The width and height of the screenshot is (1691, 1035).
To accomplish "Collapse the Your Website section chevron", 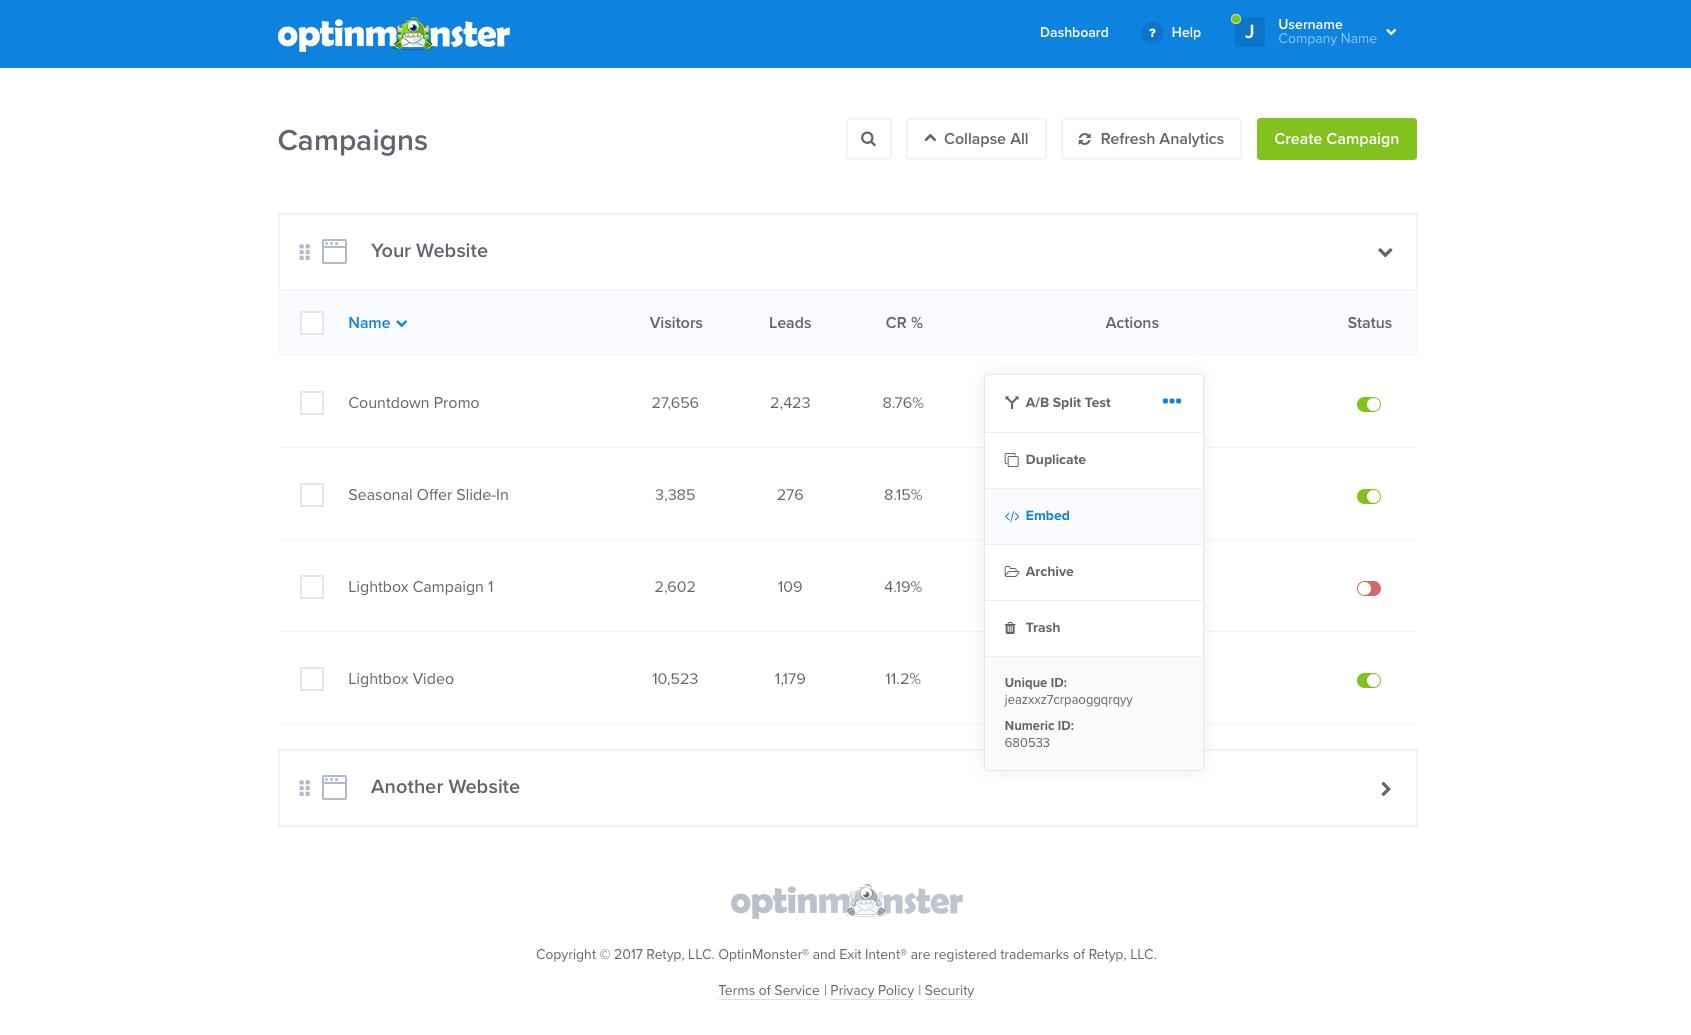I will tap(1385, 252).
